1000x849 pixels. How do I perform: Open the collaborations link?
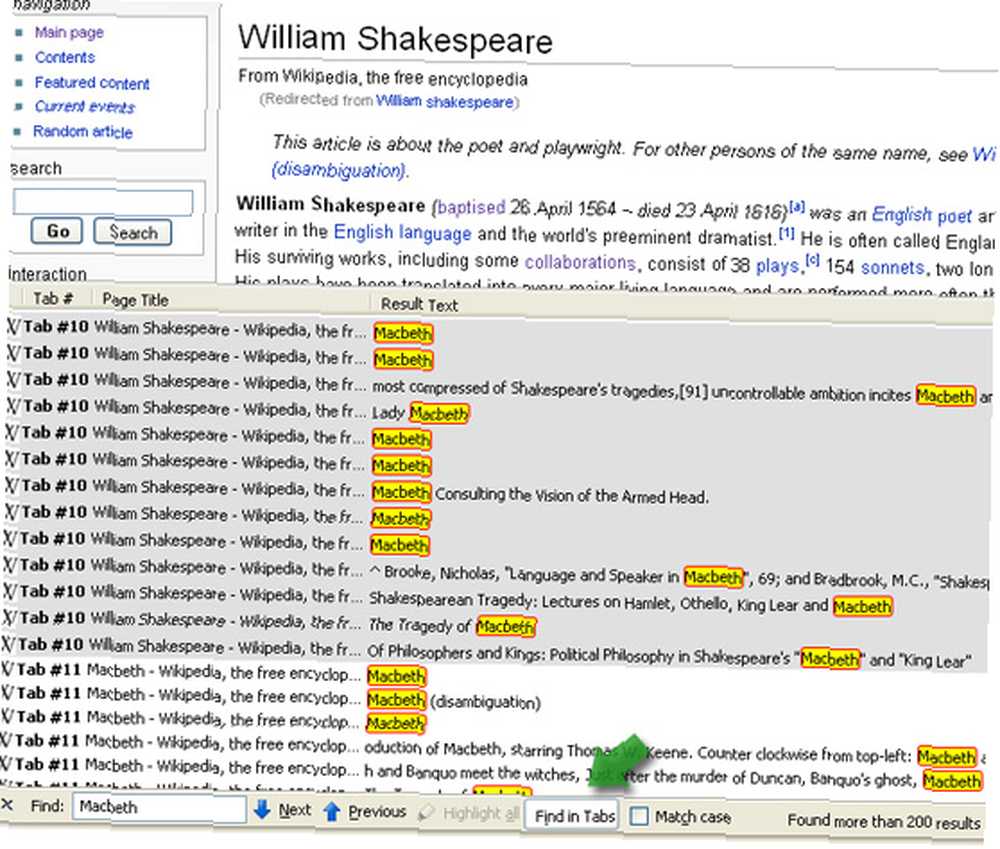click(580, 262)
